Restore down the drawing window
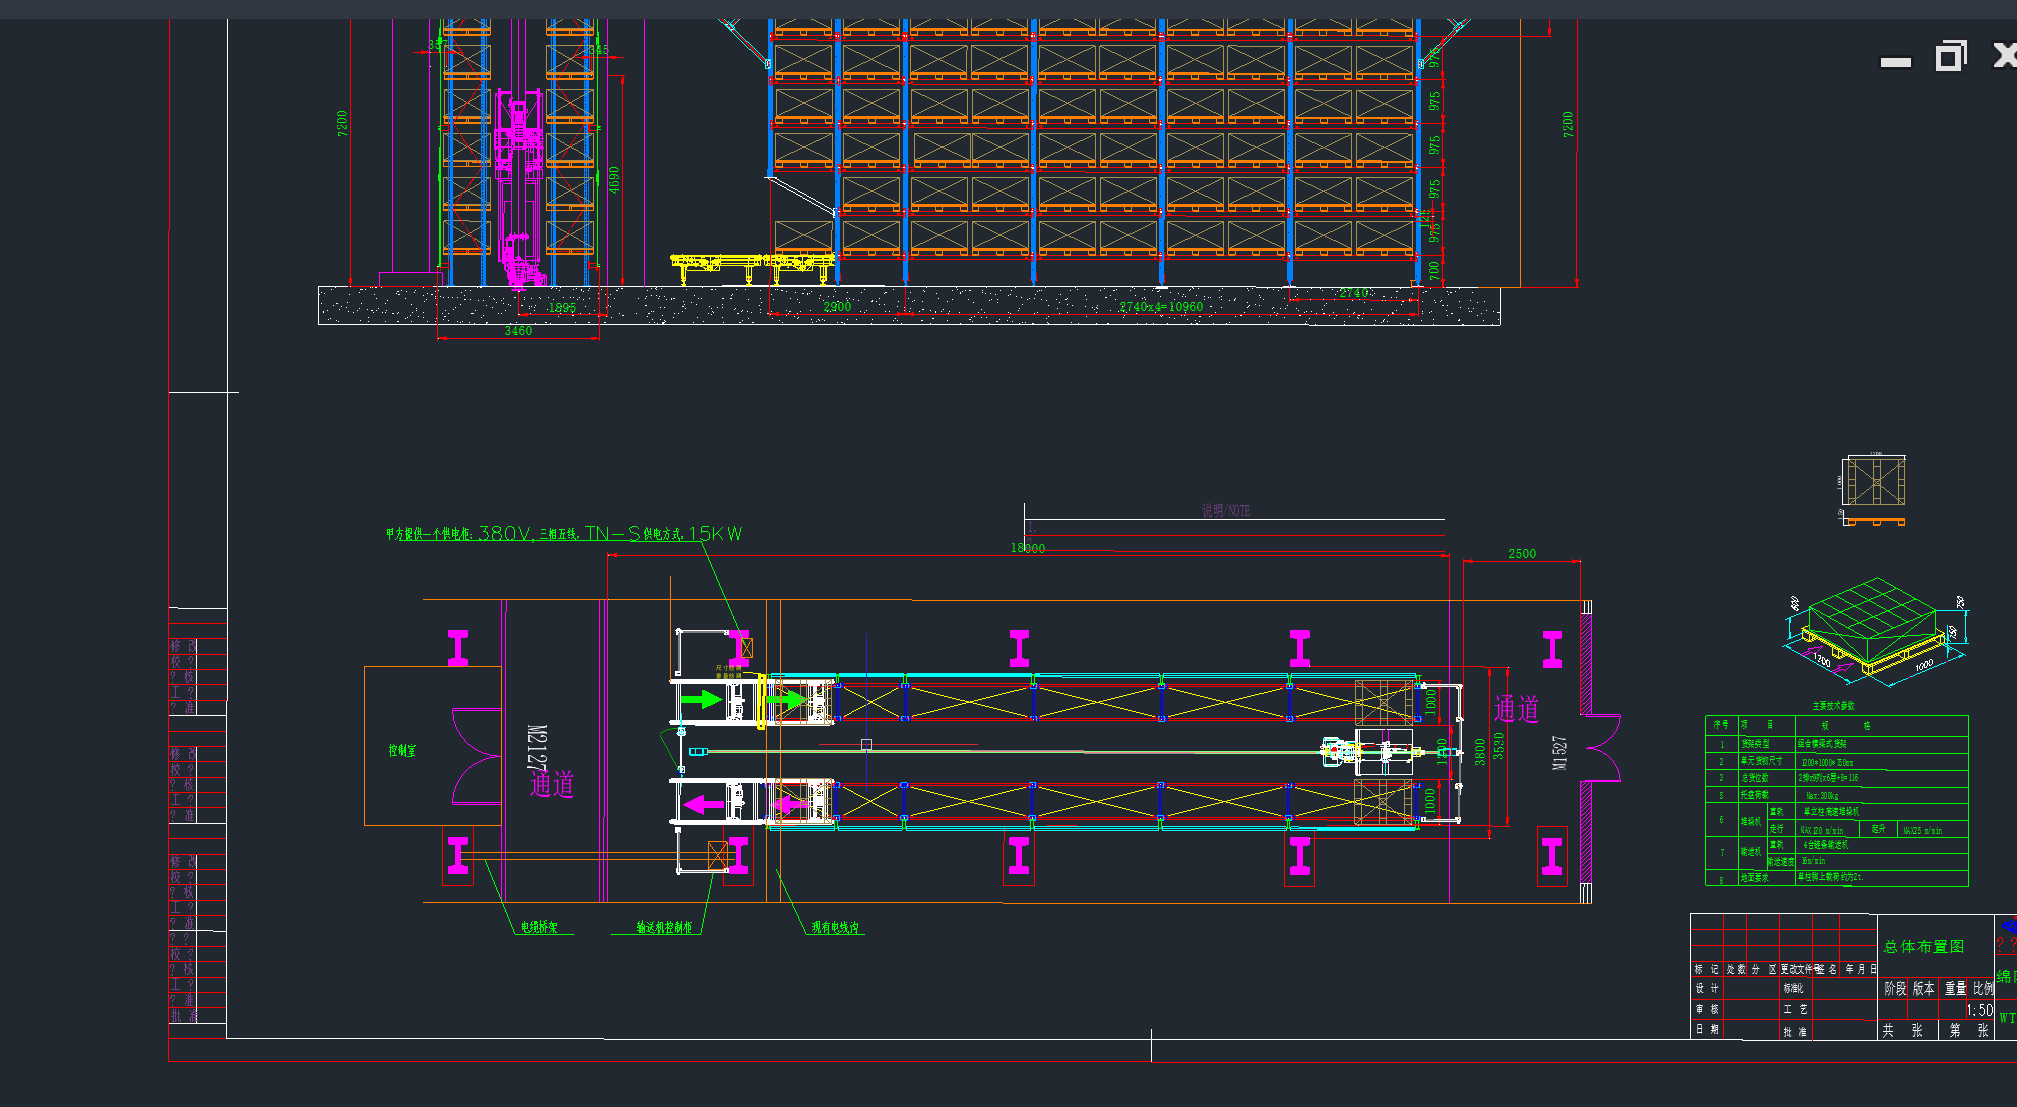The height and width of the screenshot is (1107, 2017). (1950, 56)
